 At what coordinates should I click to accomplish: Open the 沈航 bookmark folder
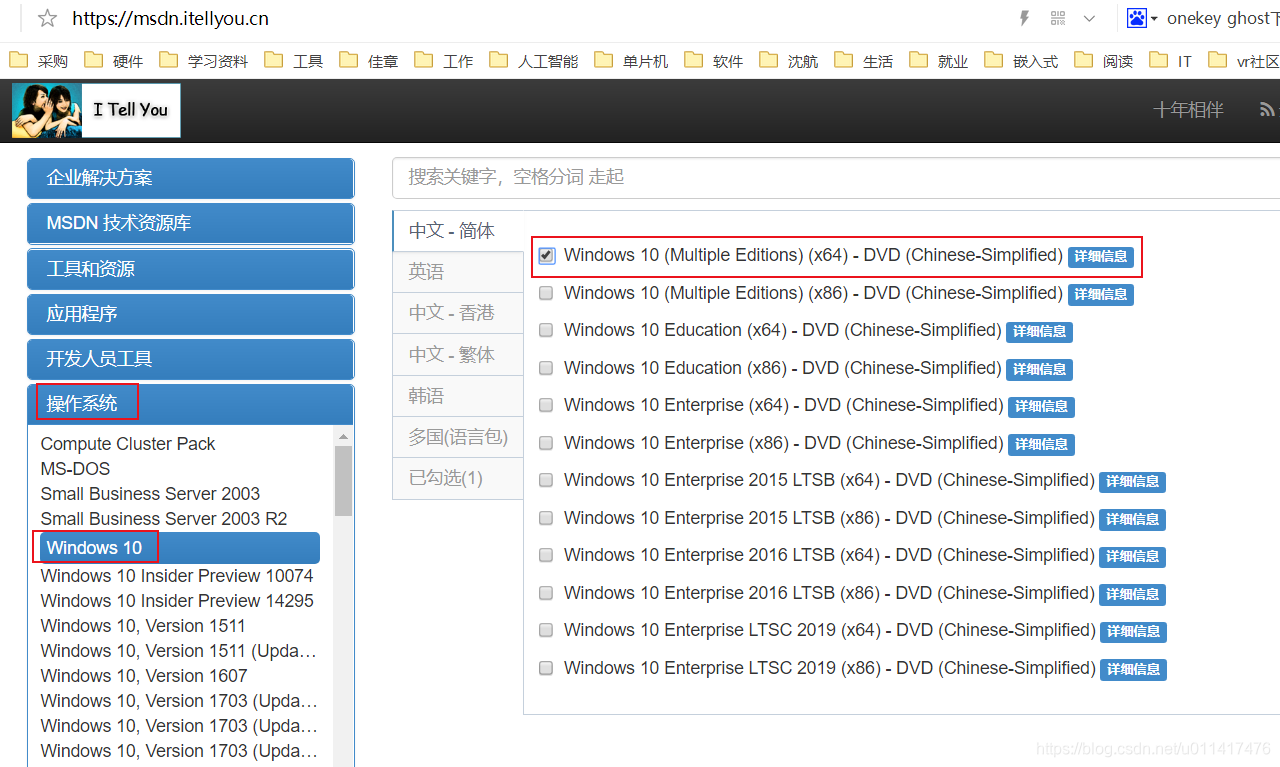(789, 61)
